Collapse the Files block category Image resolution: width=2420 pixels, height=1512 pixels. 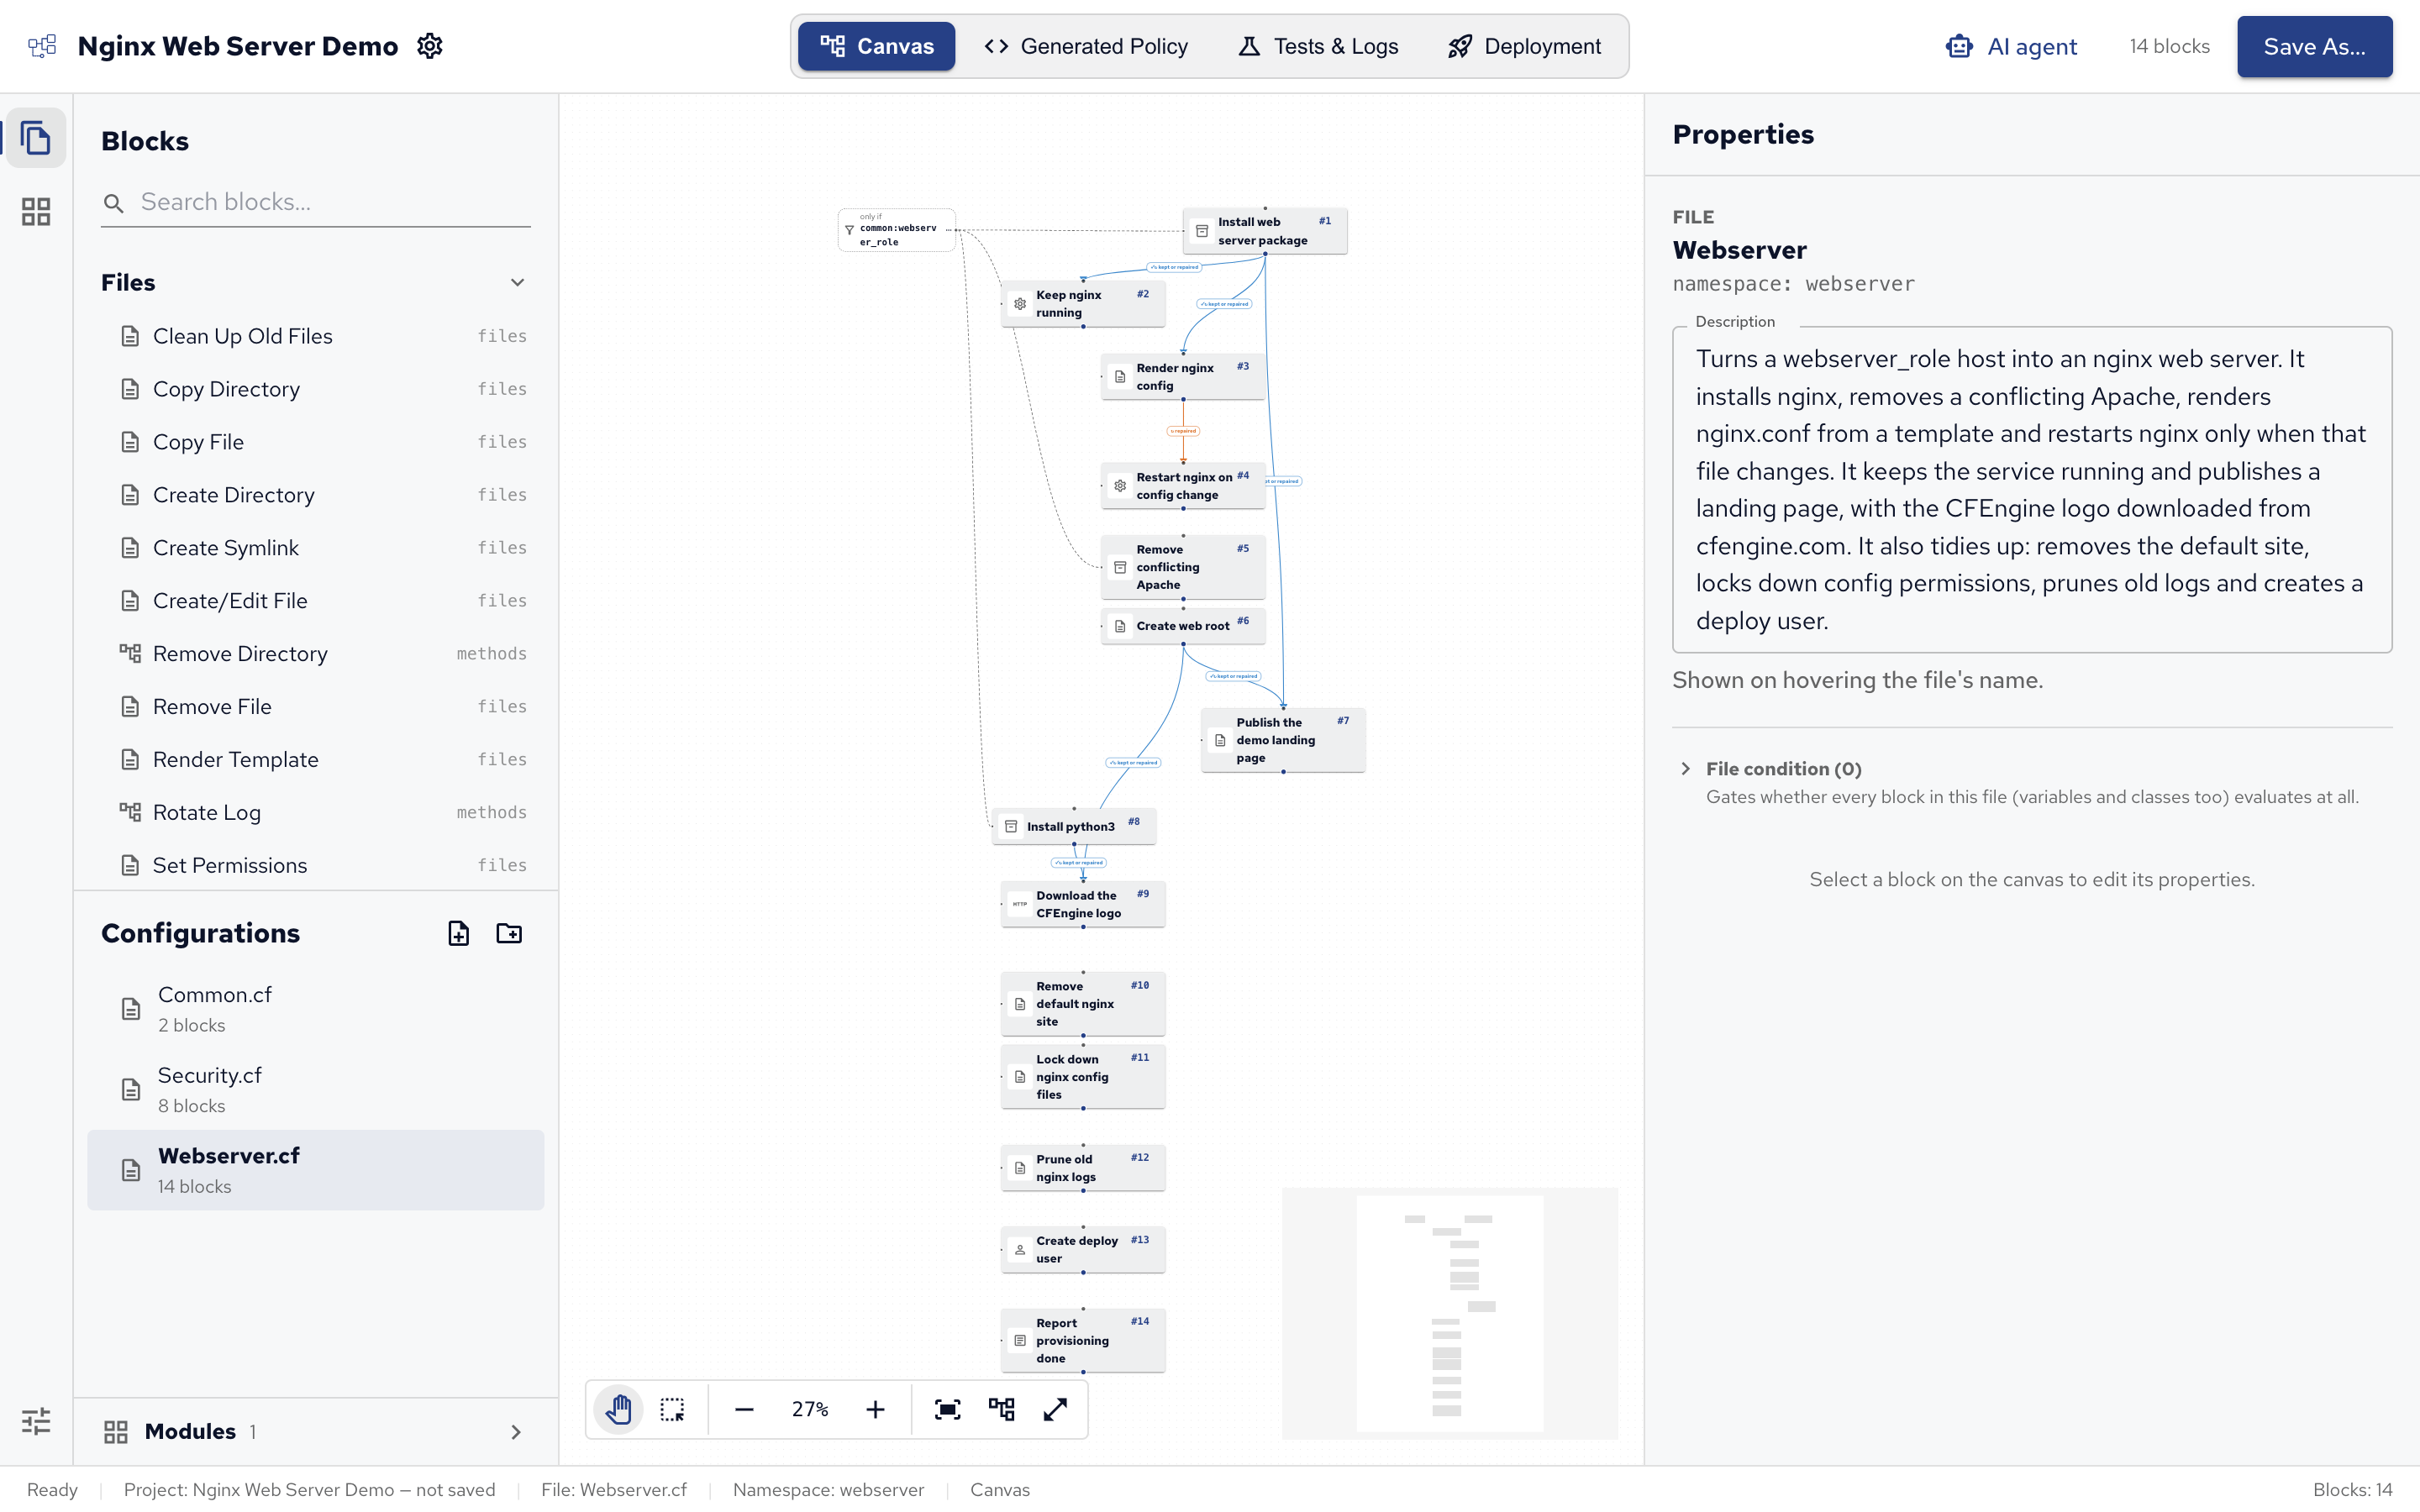tap(517, 283)
